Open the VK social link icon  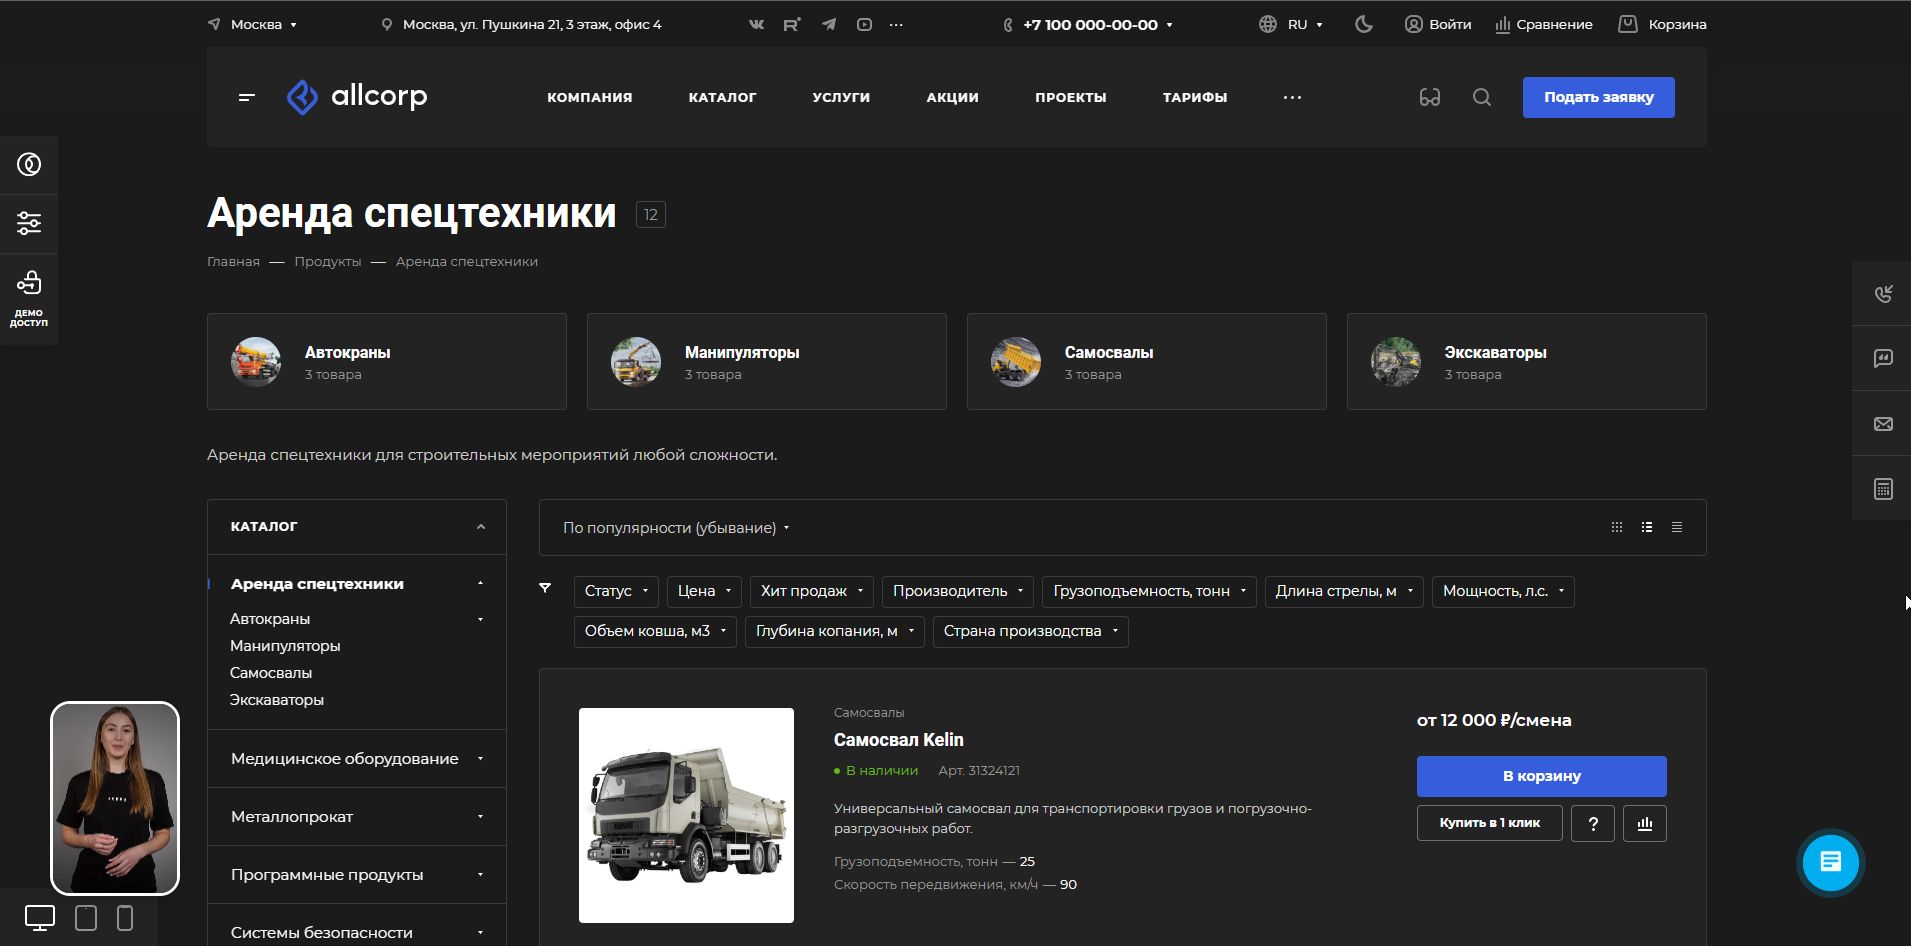pyautogui.click(x=756, y=25)
